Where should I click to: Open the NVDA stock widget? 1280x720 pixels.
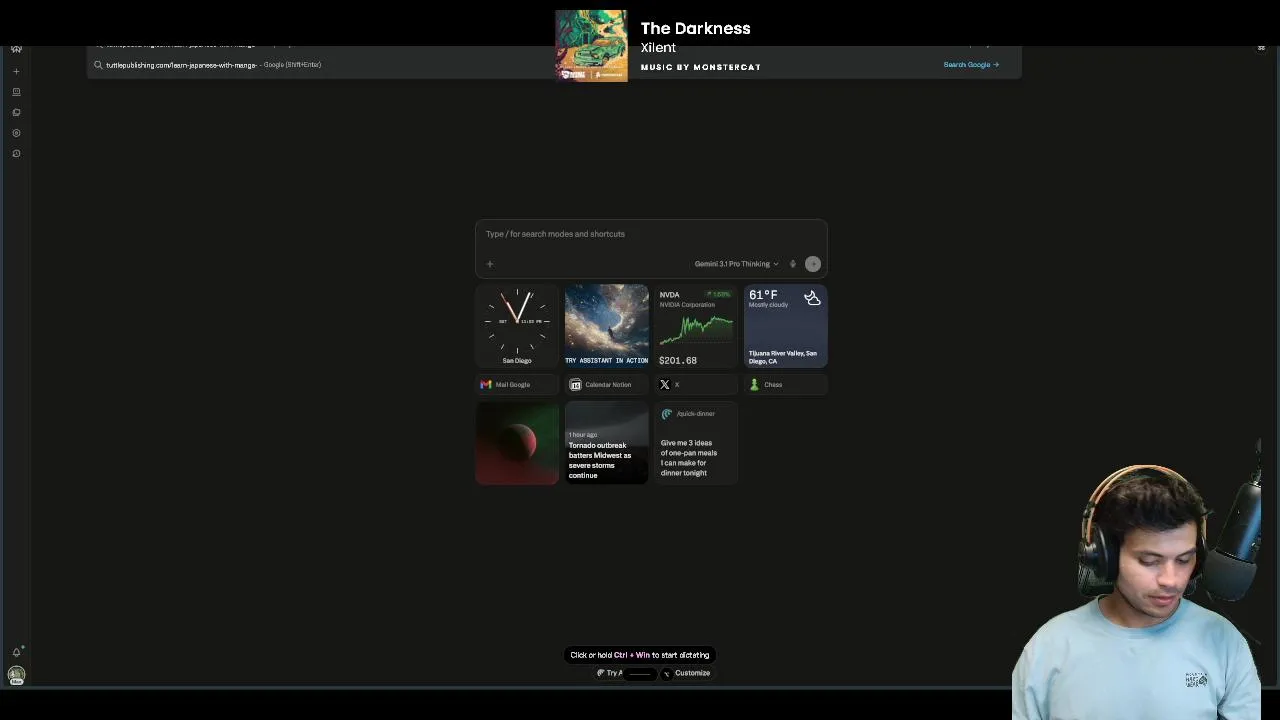coord(696,326)
